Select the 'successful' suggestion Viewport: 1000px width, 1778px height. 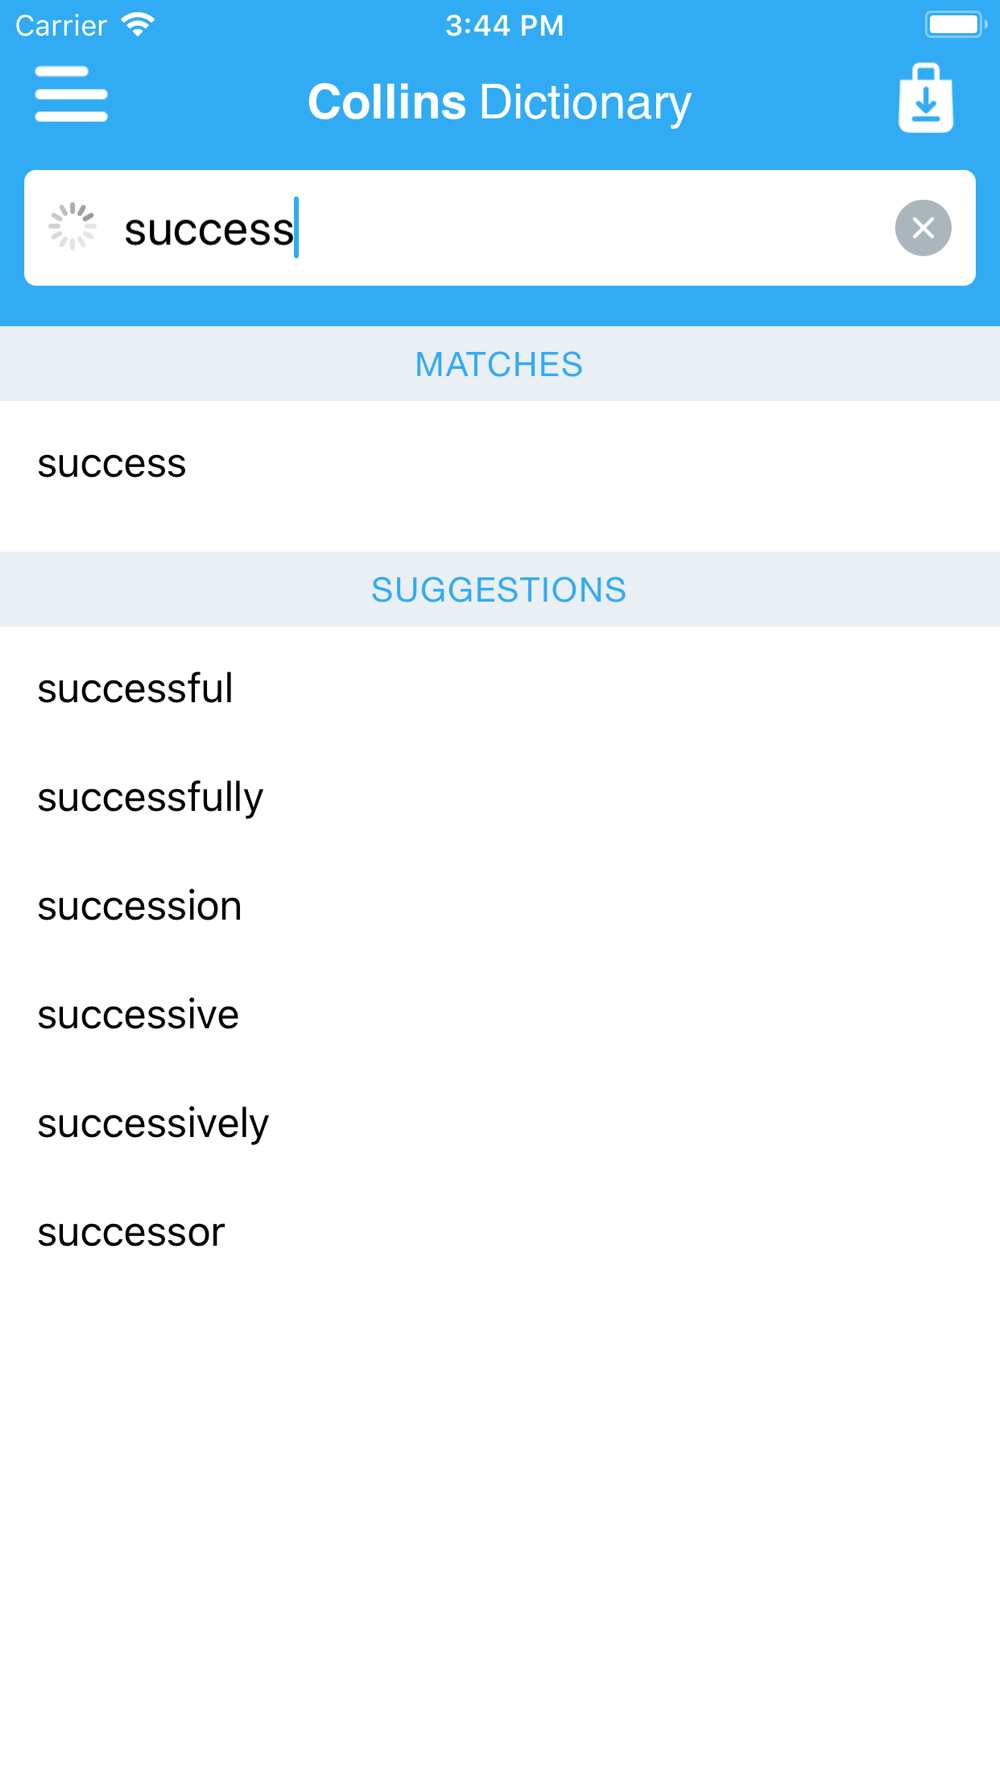(500, 689)
